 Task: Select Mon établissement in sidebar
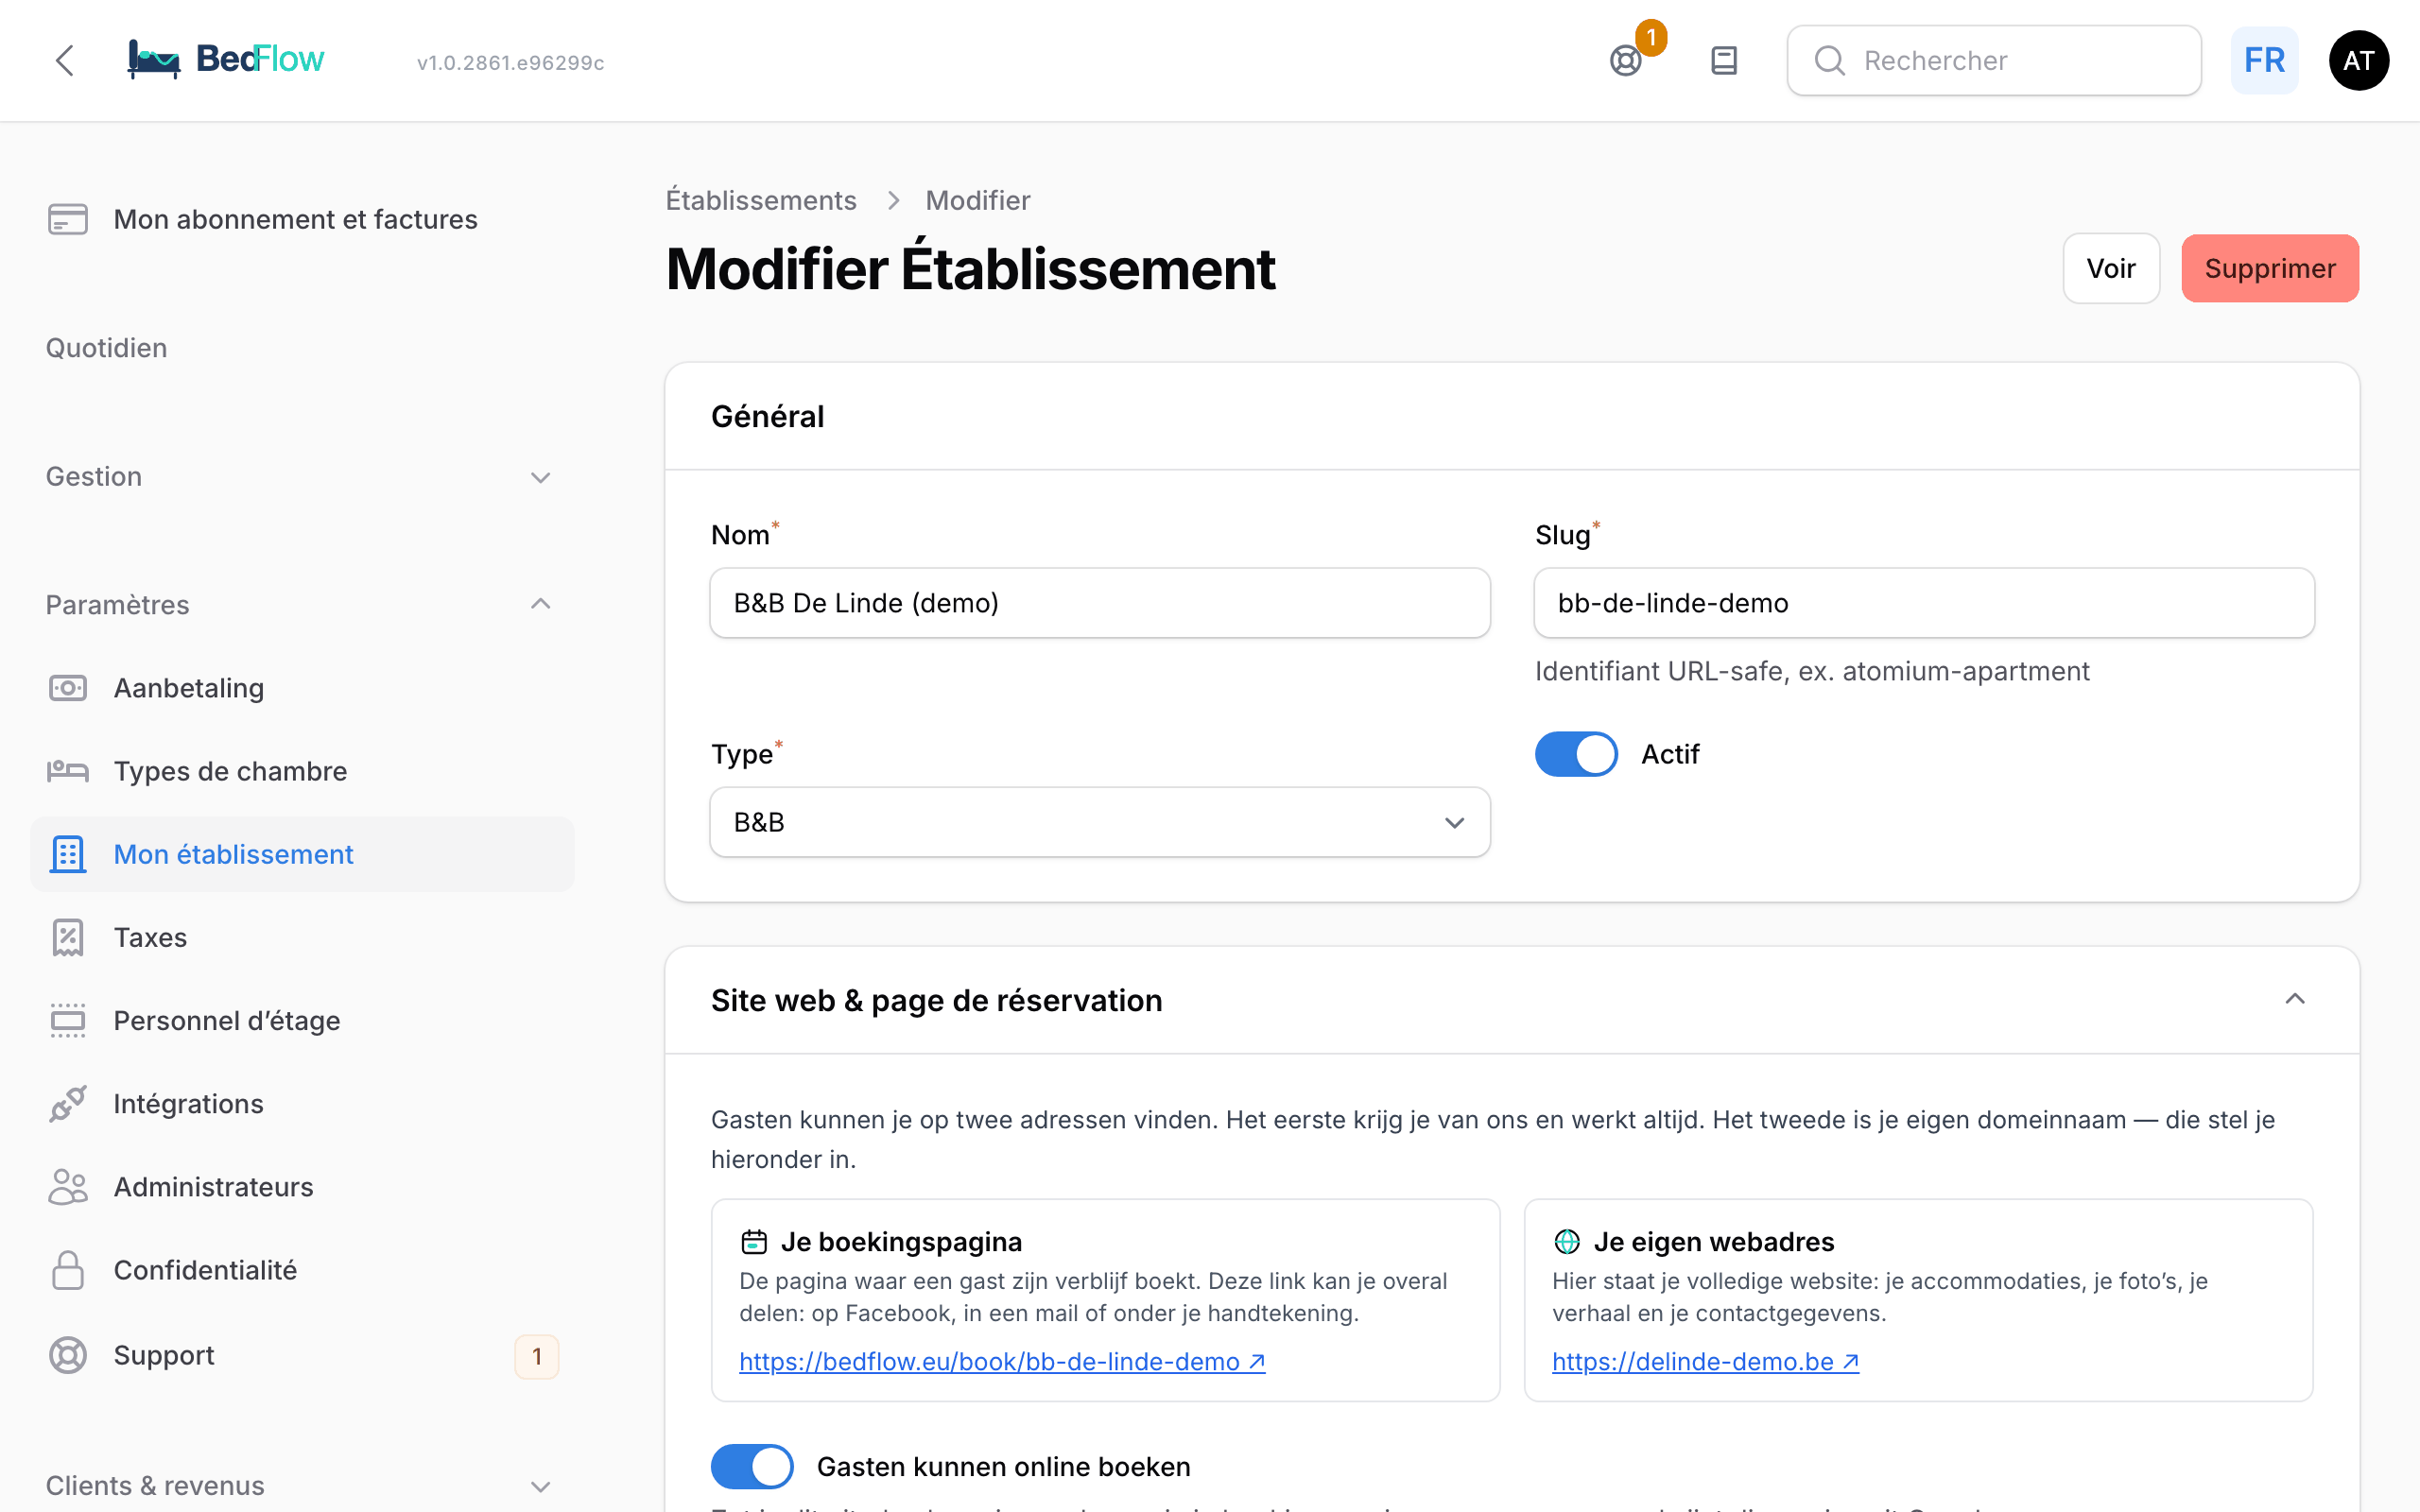point(302,854)
